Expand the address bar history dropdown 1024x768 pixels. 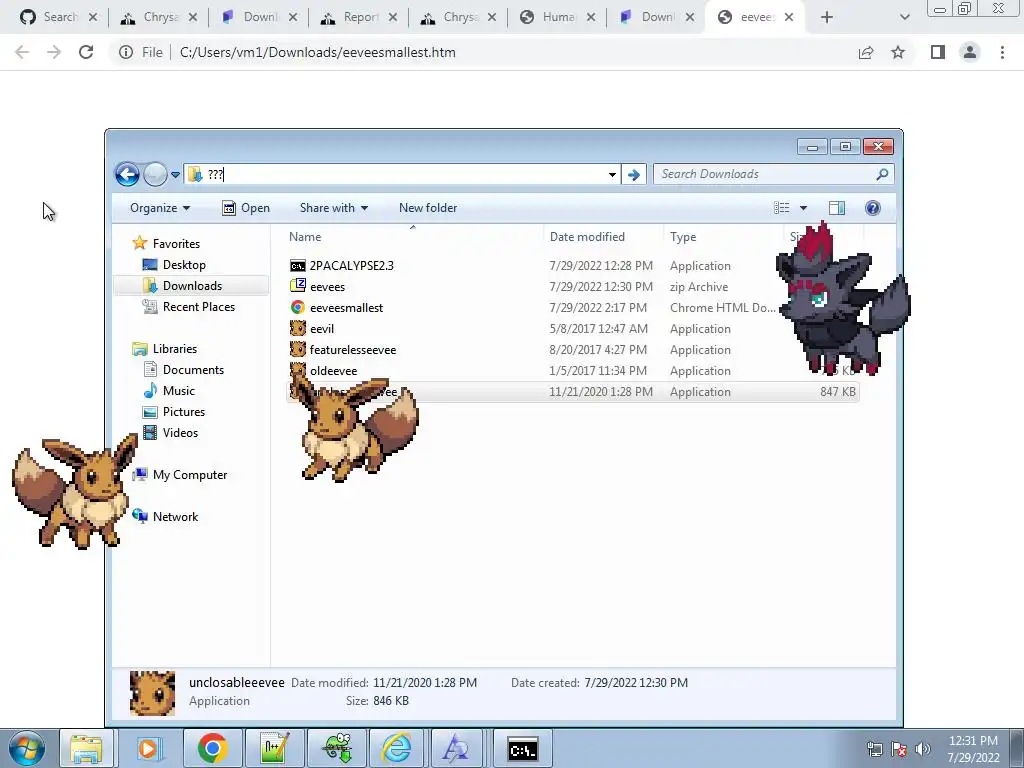tap(612, 174)
